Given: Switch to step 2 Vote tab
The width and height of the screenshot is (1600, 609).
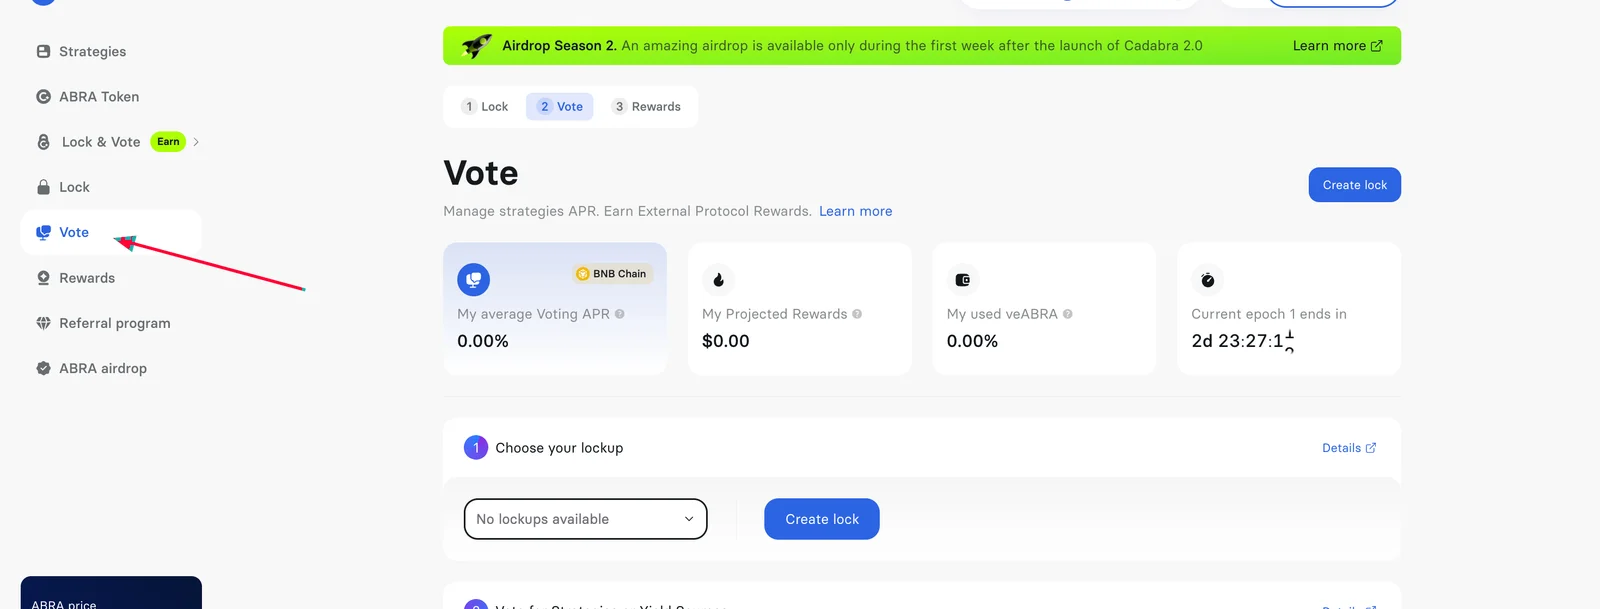Looking at the screenshot, I should (560, 107).
